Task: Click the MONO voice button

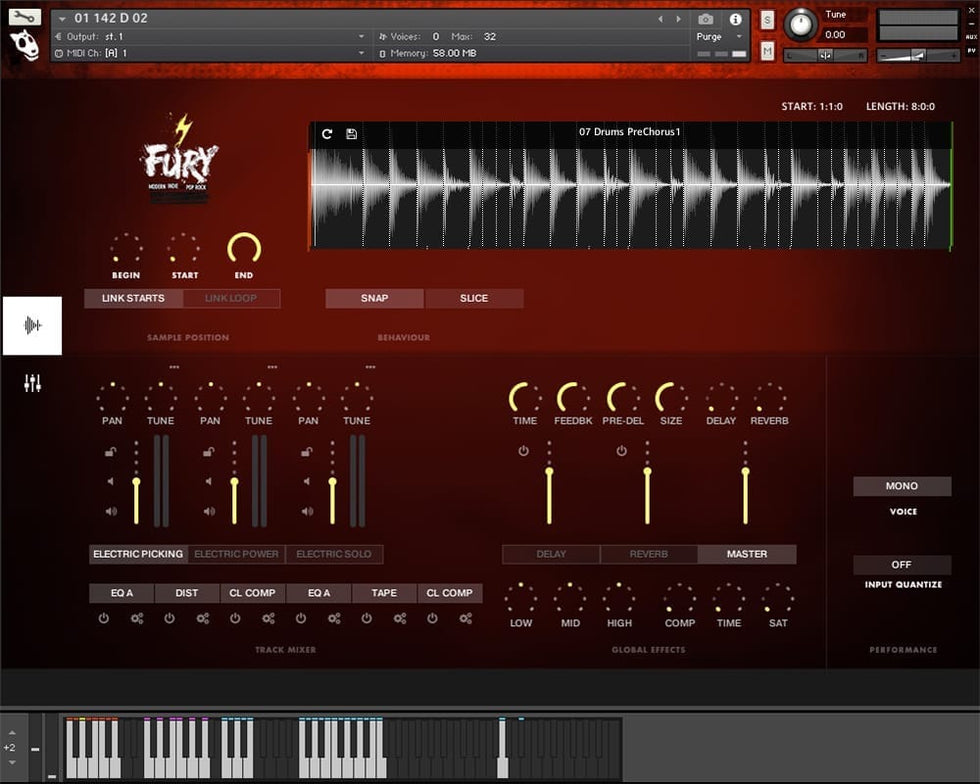Action: click(902, 486)
